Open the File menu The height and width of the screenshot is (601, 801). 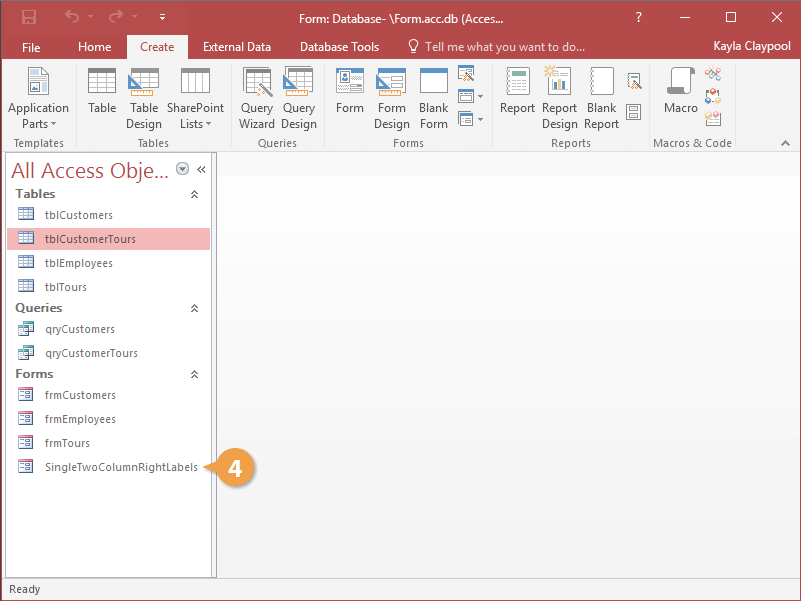(x=31, y=47)
